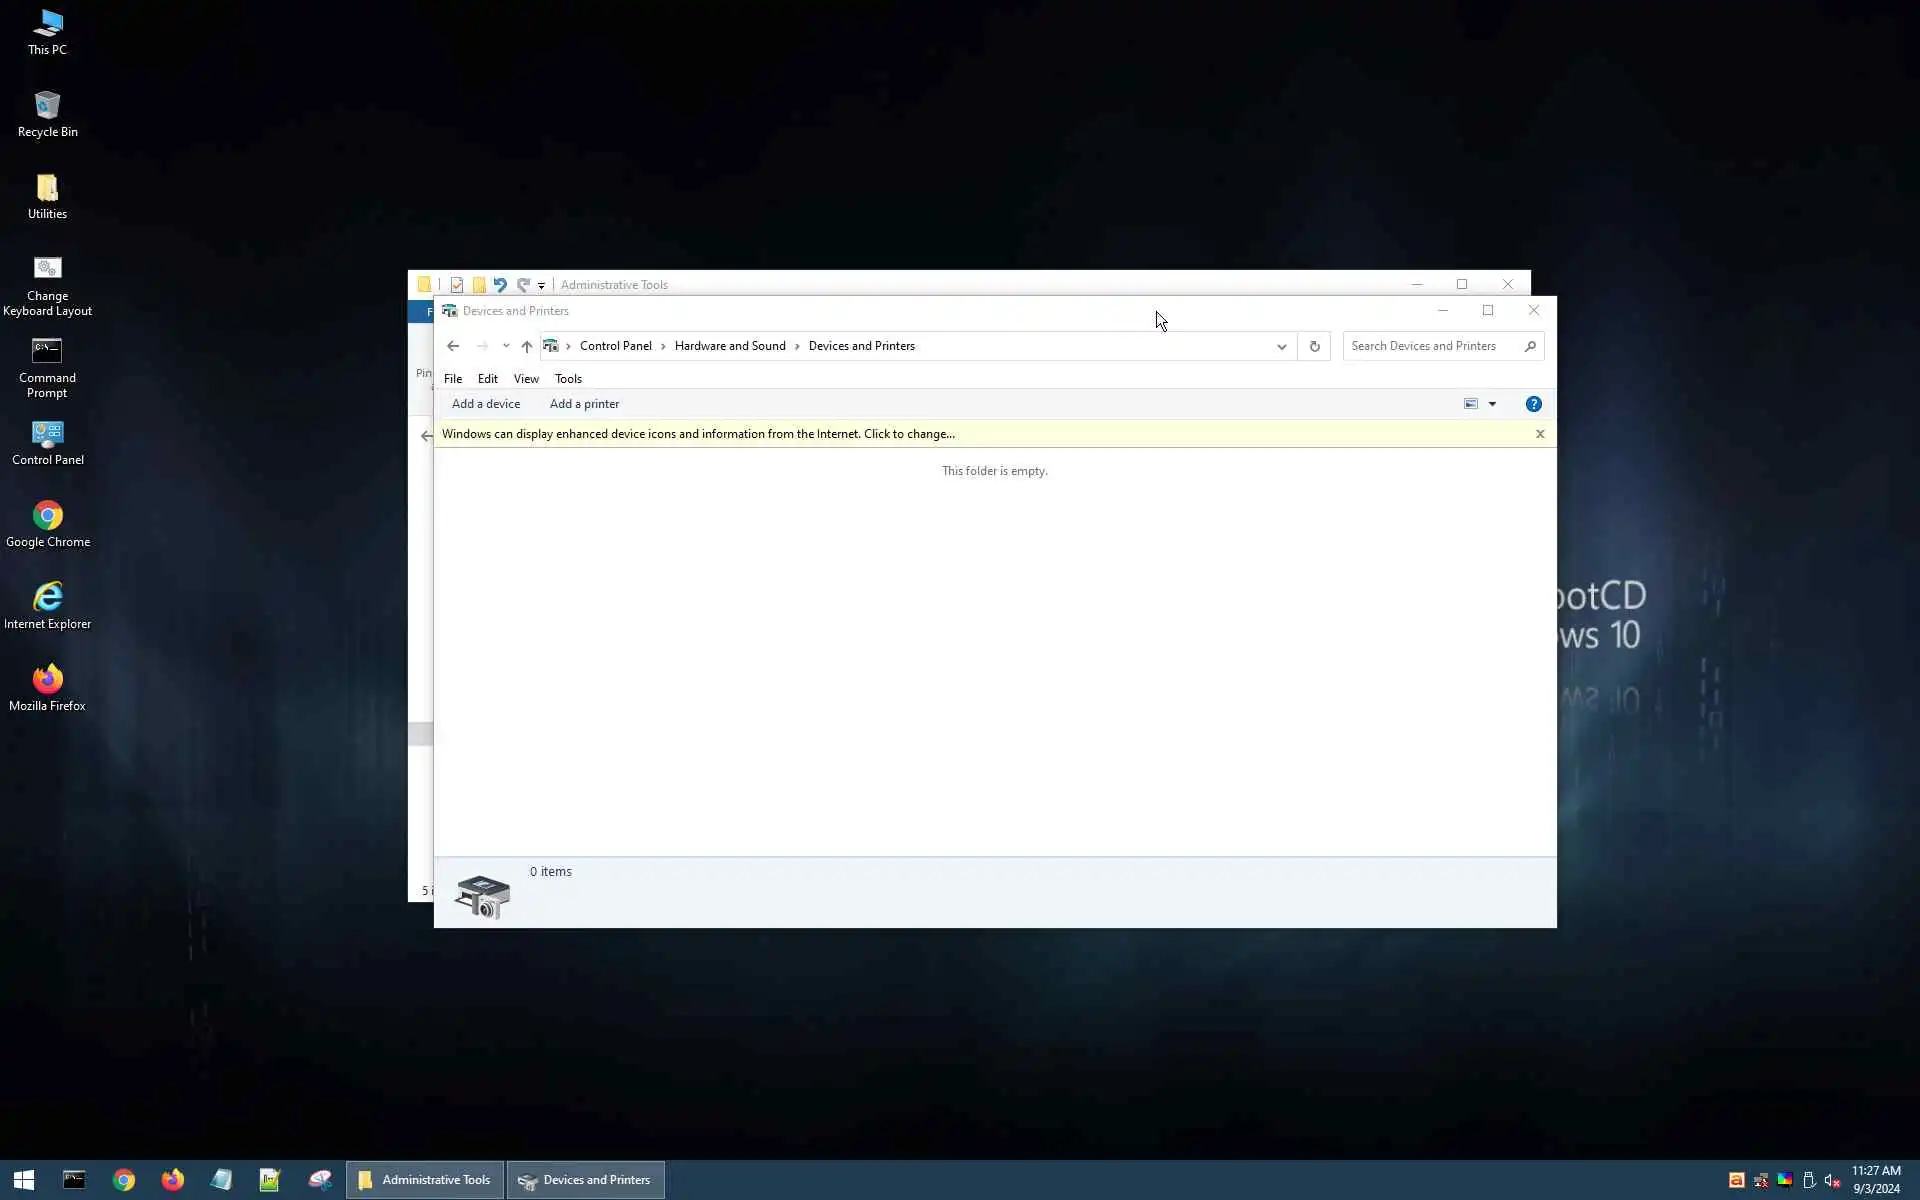This screenshot has width=1920, height=1200.
Task: Click the search magnifier icon
Action: tap(1530, 346)
